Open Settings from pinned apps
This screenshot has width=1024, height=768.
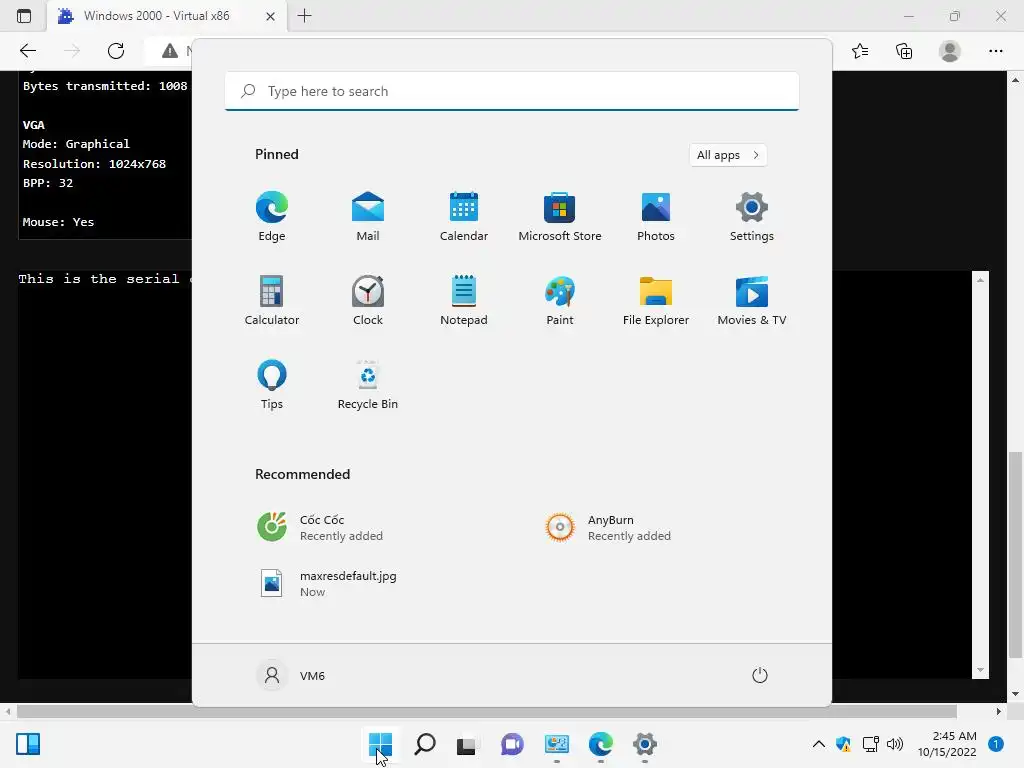pos(752,216)
